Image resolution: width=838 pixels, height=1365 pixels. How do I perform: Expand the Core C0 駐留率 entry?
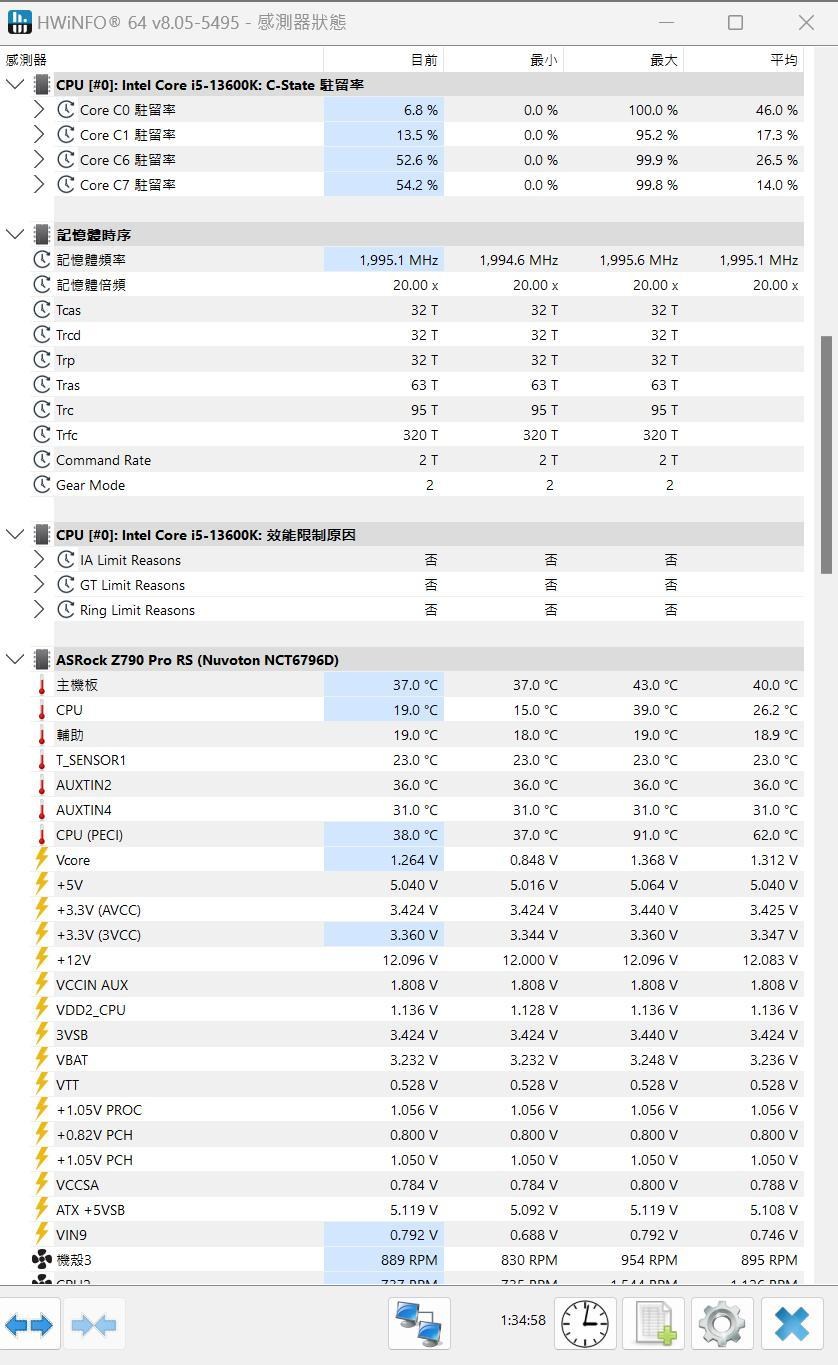point(40,110)
